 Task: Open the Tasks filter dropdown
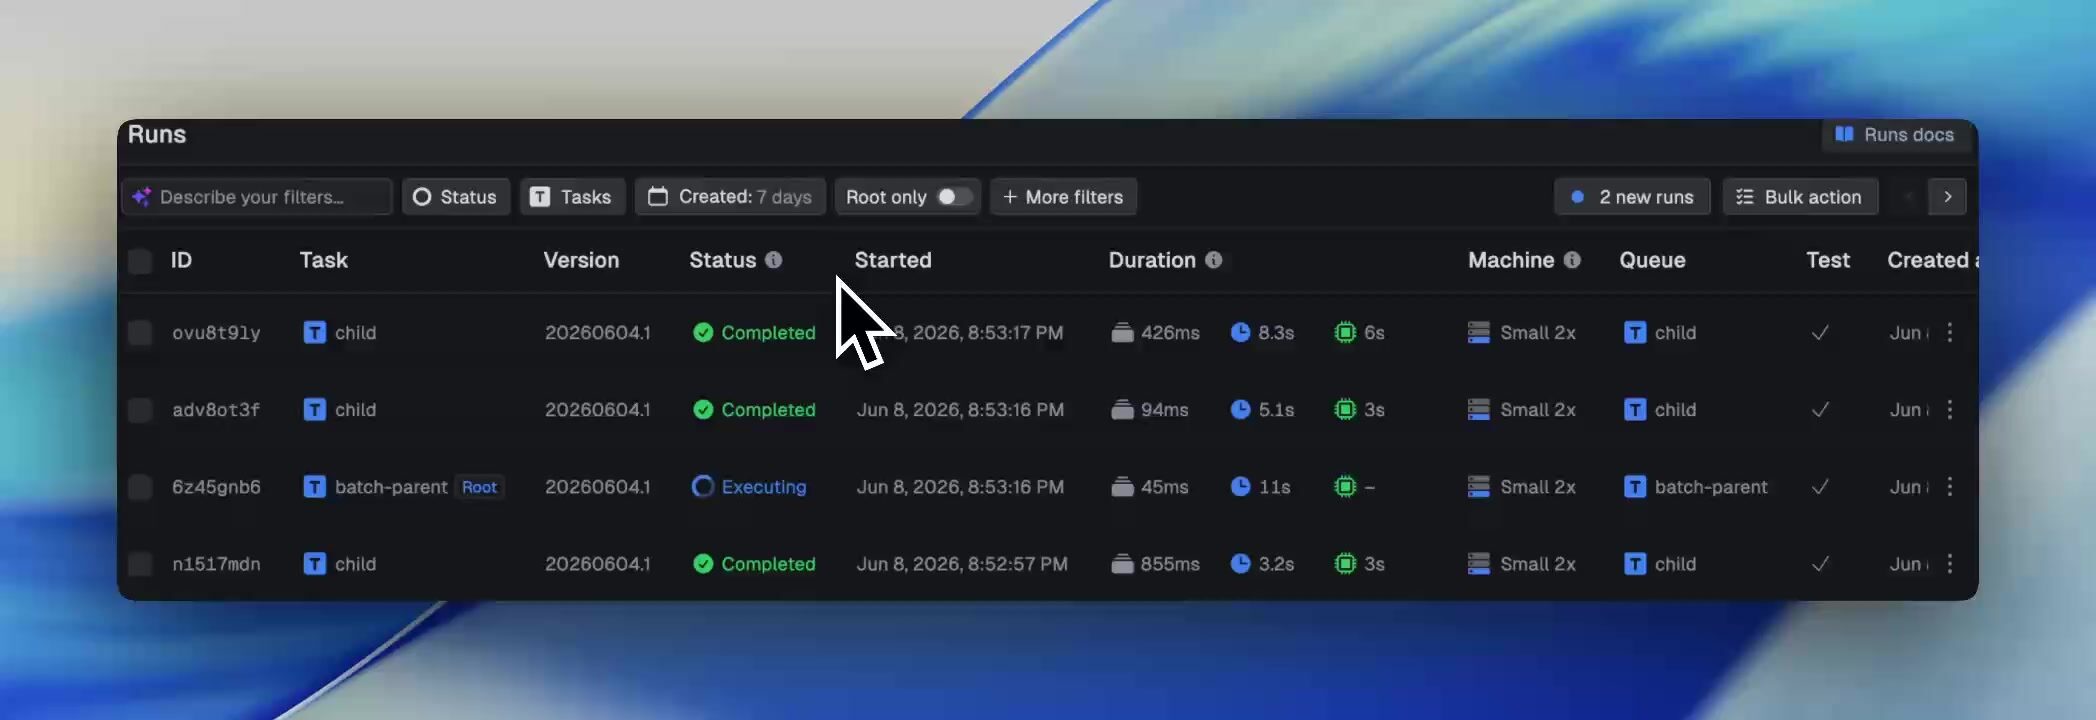pyautogui.click(x=572, y=197)
